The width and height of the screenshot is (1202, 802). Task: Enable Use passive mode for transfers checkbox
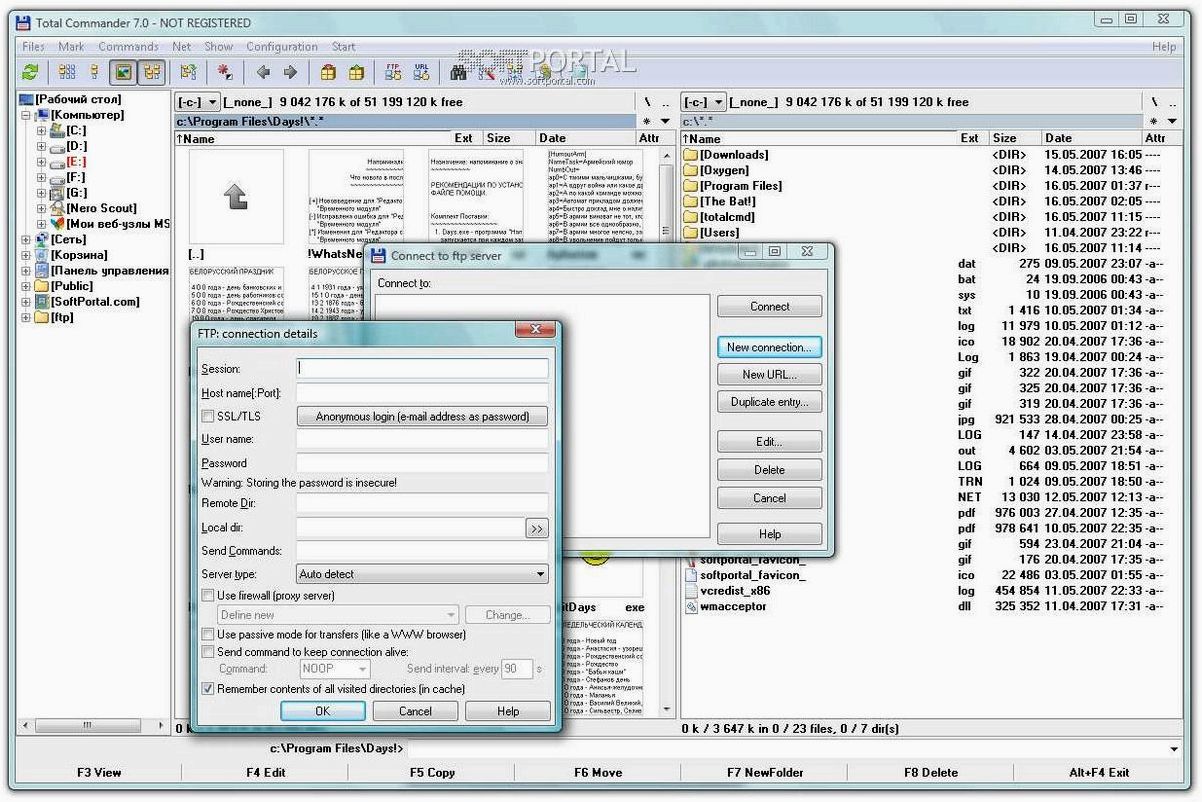click(x=208, y=634)
